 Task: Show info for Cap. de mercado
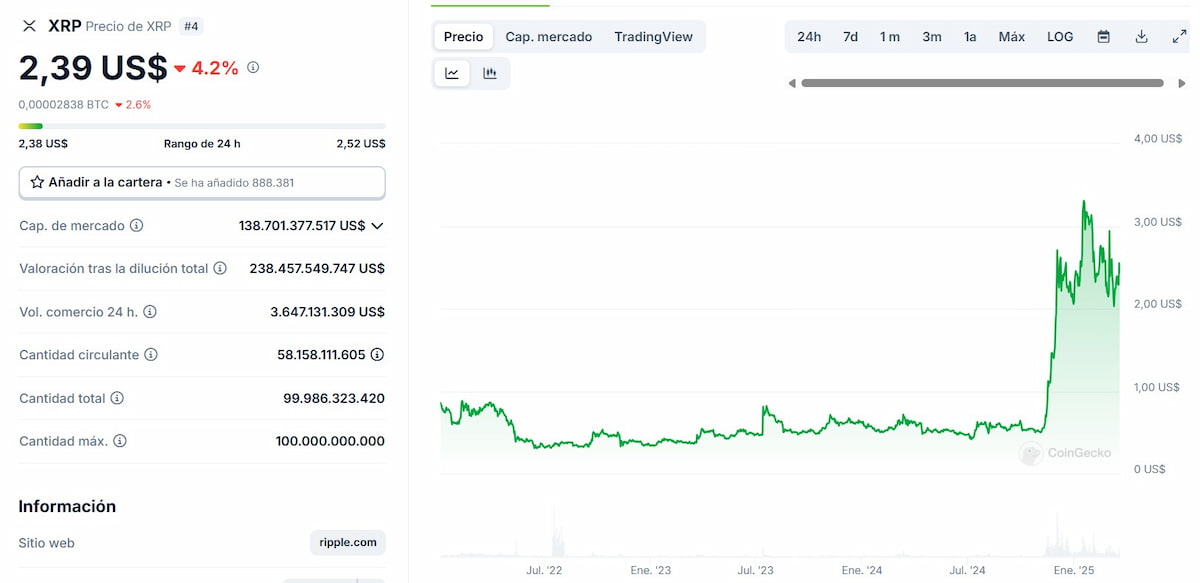(x=137, y=226)
